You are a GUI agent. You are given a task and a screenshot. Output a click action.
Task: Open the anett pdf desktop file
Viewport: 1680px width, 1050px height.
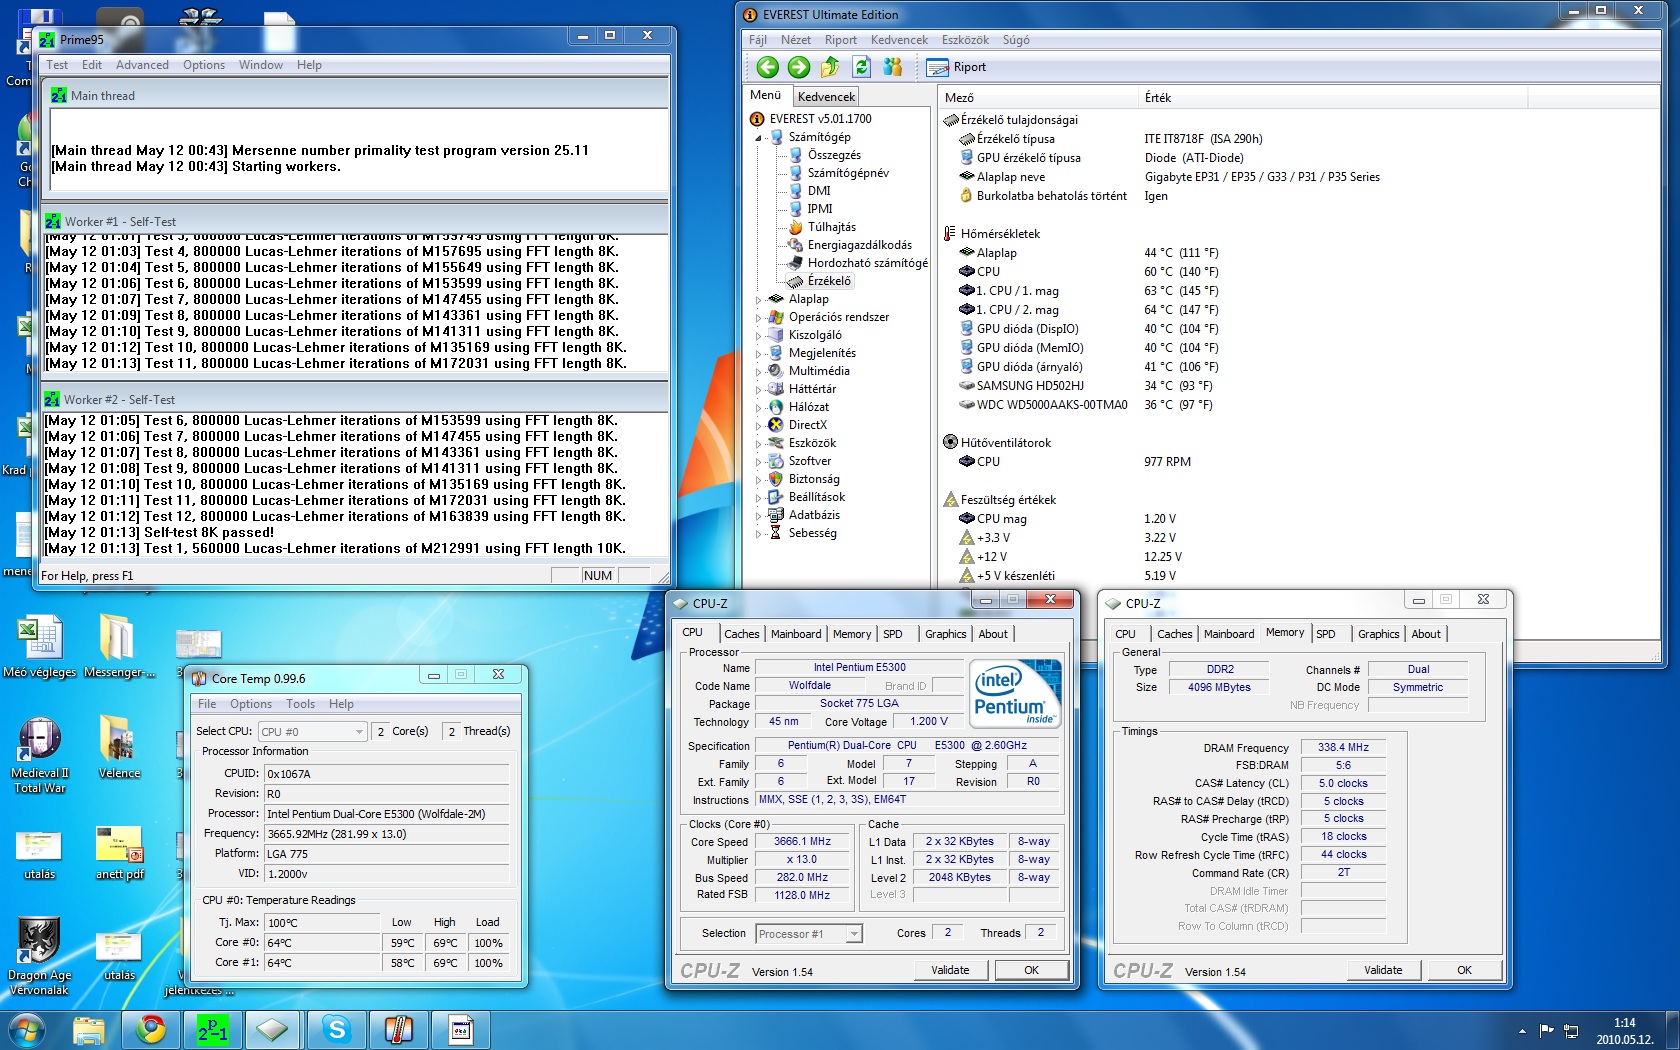pos(120,852)
